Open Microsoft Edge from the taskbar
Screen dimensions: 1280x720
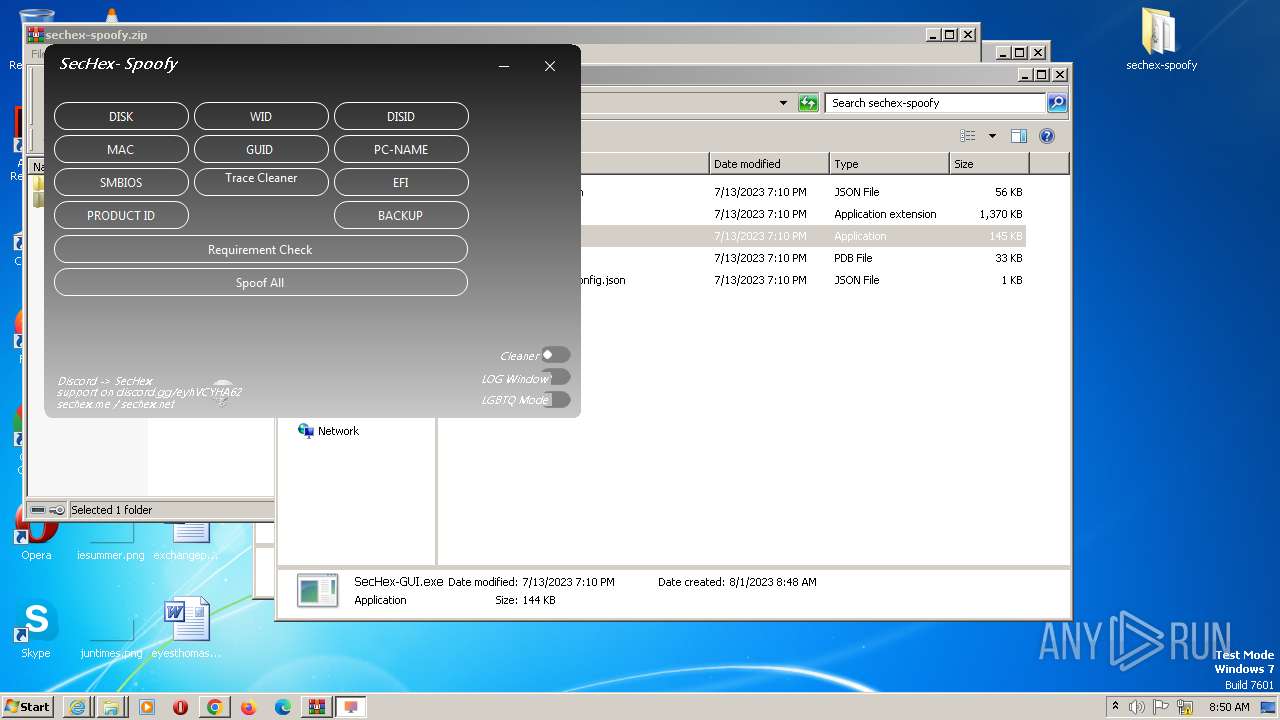283,707
